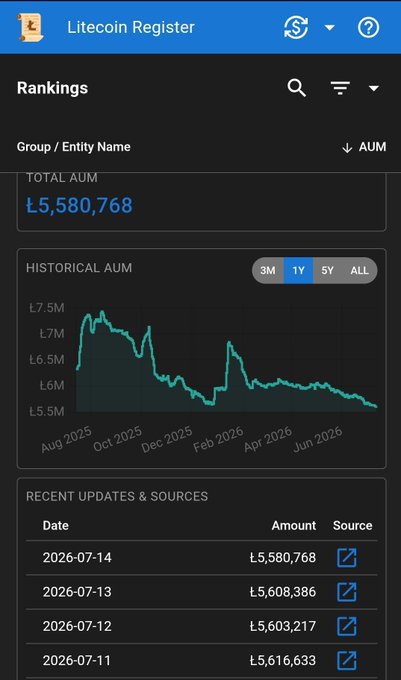Click the Amount column header

pyautogui.click(x=294, y=526)
